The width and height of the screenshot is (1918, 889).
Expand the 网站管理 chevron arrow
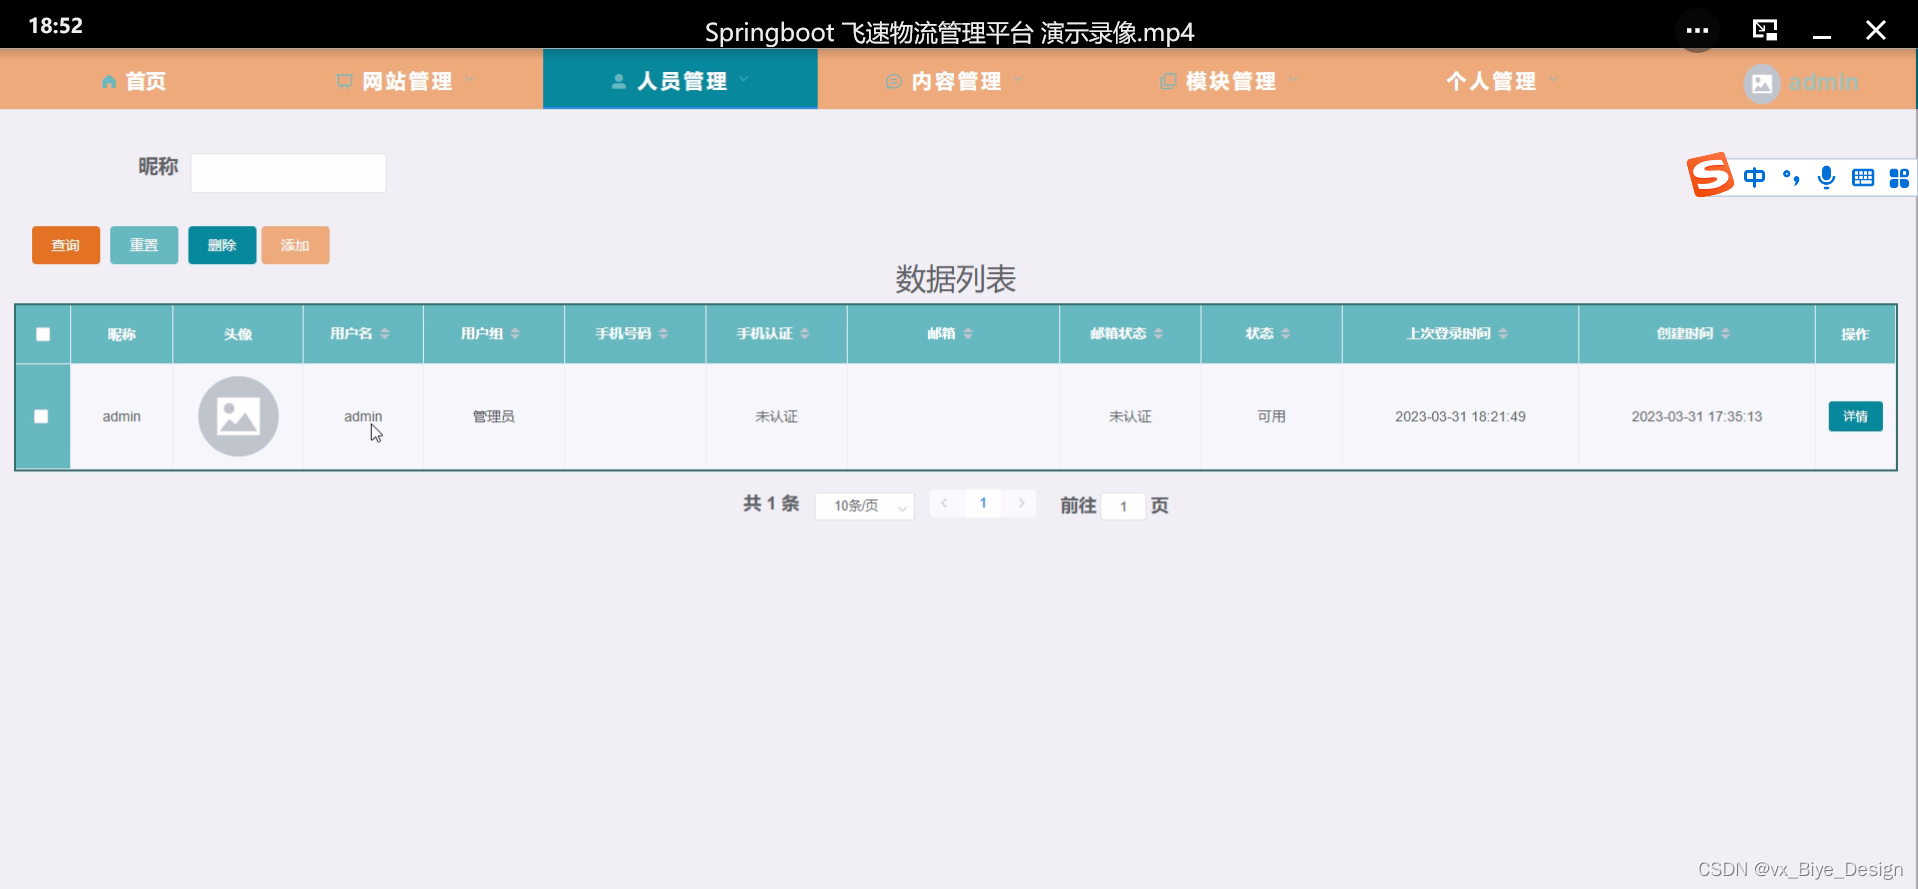(470, 79)
